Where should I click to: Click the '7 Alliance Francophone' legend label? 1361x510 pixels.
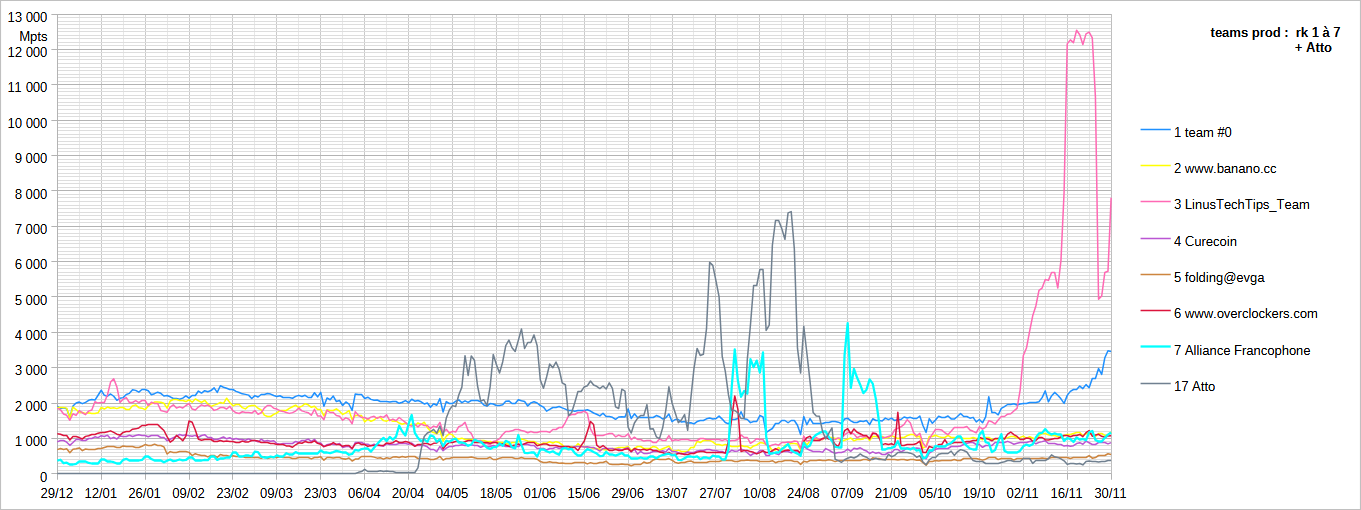(1241, 350)
